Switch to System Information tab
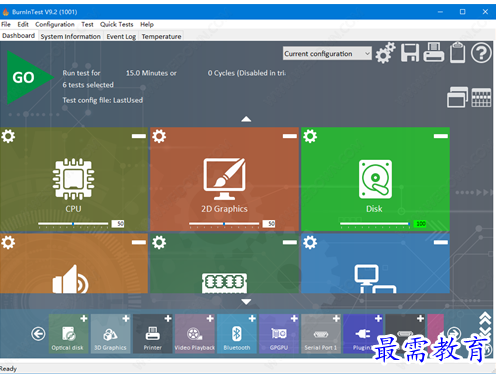 tap(71, 36)
